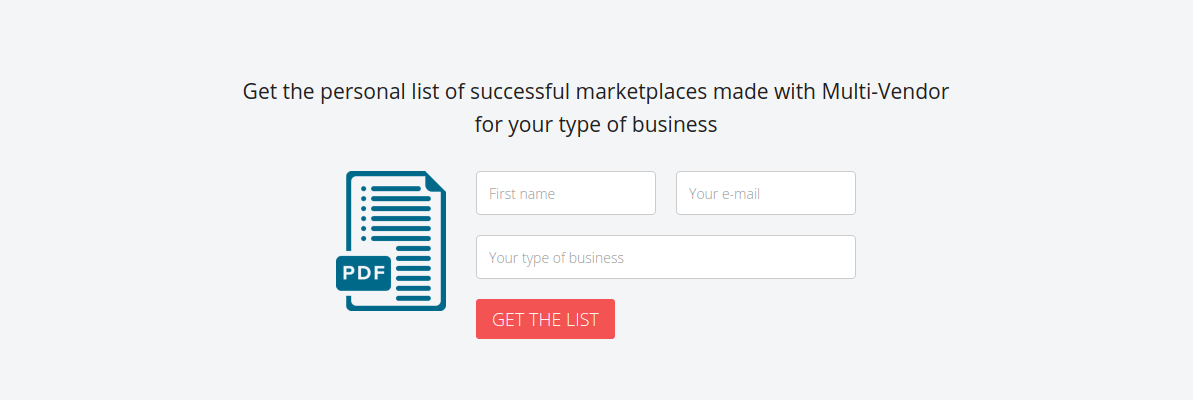The image size is (1193, 400).
Task: Click the bottom text lines of PDF icon
Action: click(x=413, y=278)
